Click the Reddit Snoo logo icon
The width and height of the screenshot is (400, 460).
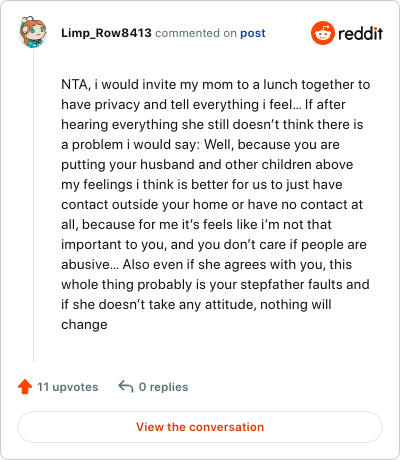(322, 33)
